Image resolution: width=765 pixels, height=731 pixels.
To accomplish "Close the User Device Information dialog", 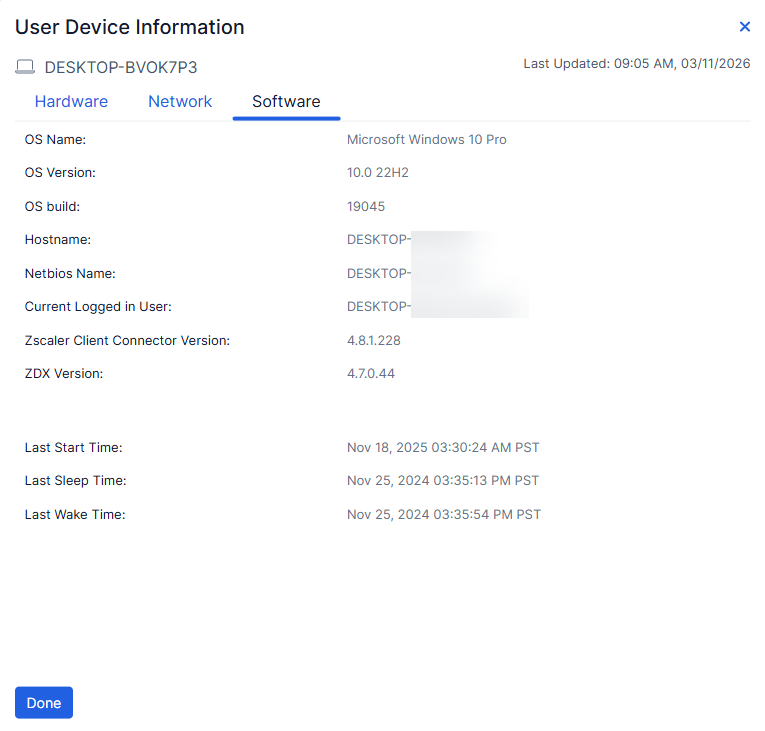I will tap(745, 27).
